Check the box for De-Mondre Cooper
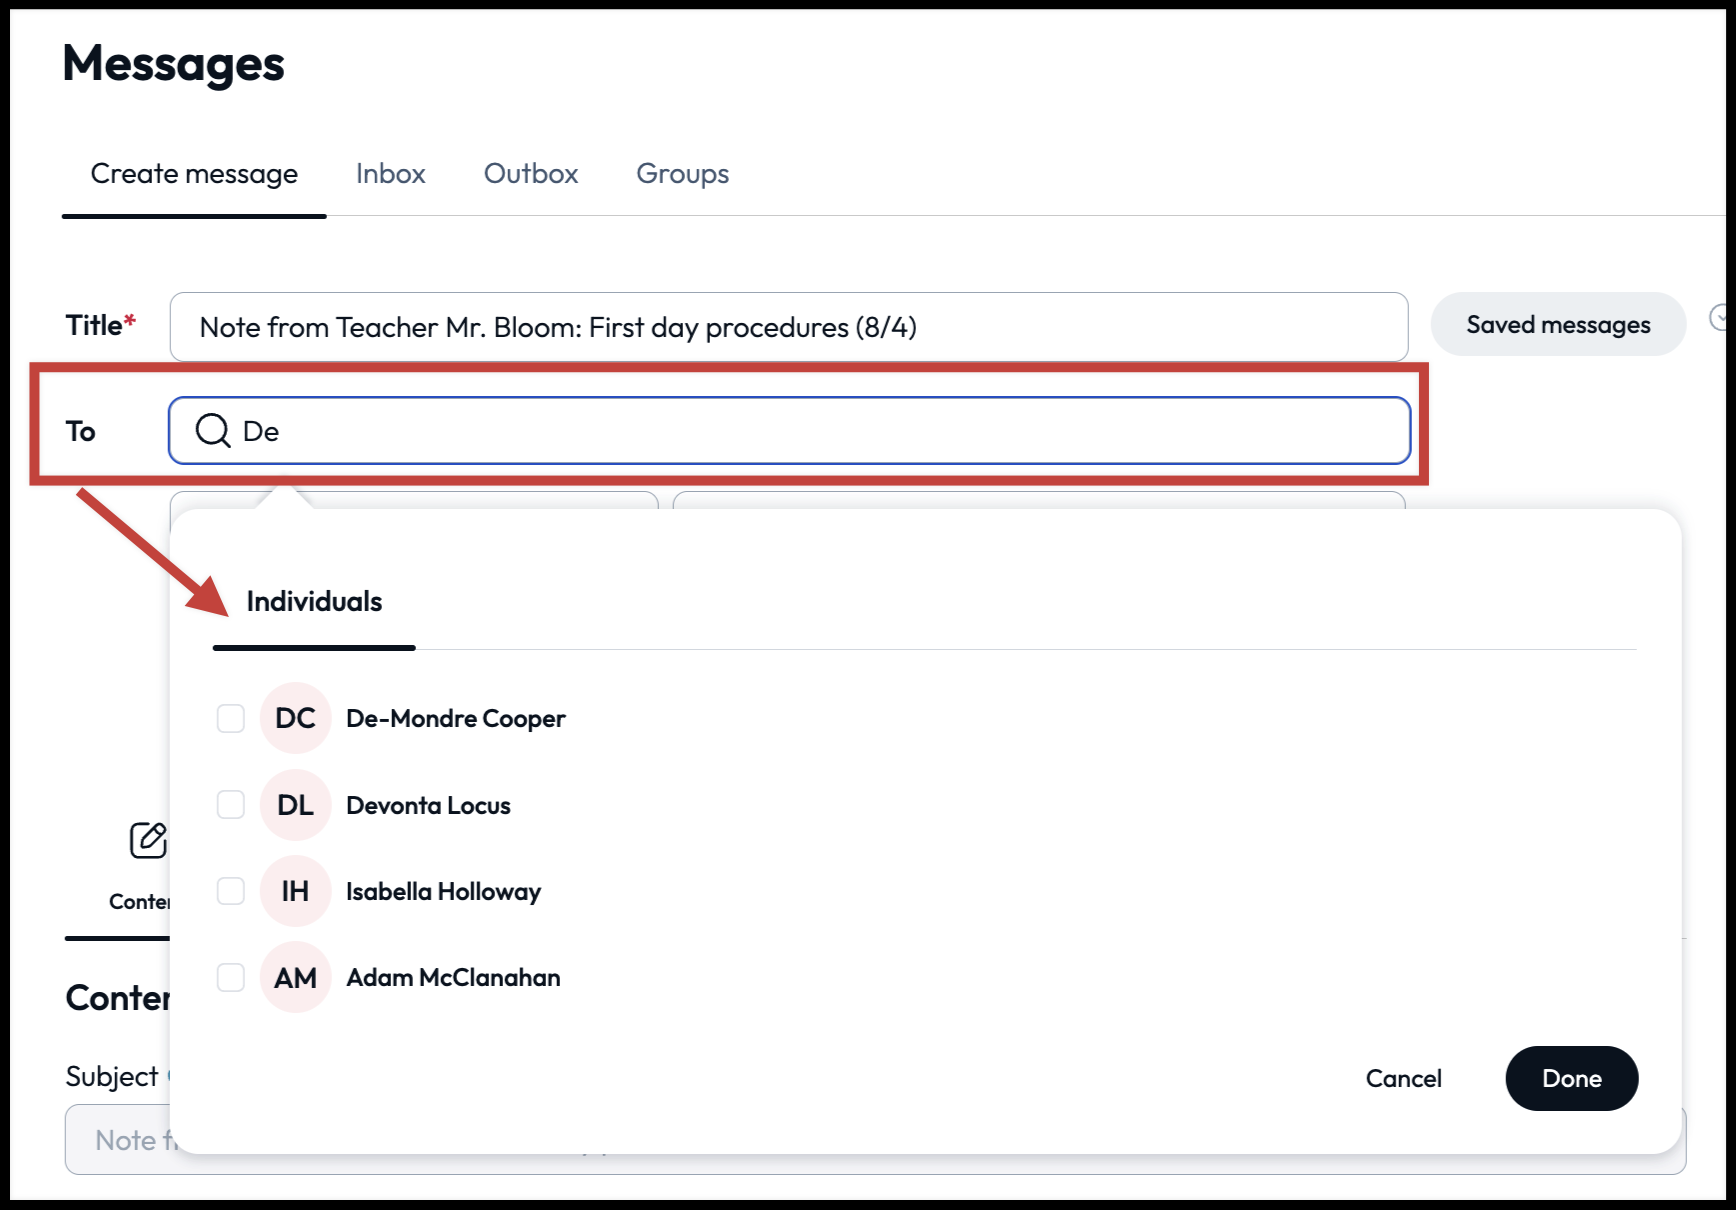This screenshot has width=1736, height=1210. tap(231, 718)
